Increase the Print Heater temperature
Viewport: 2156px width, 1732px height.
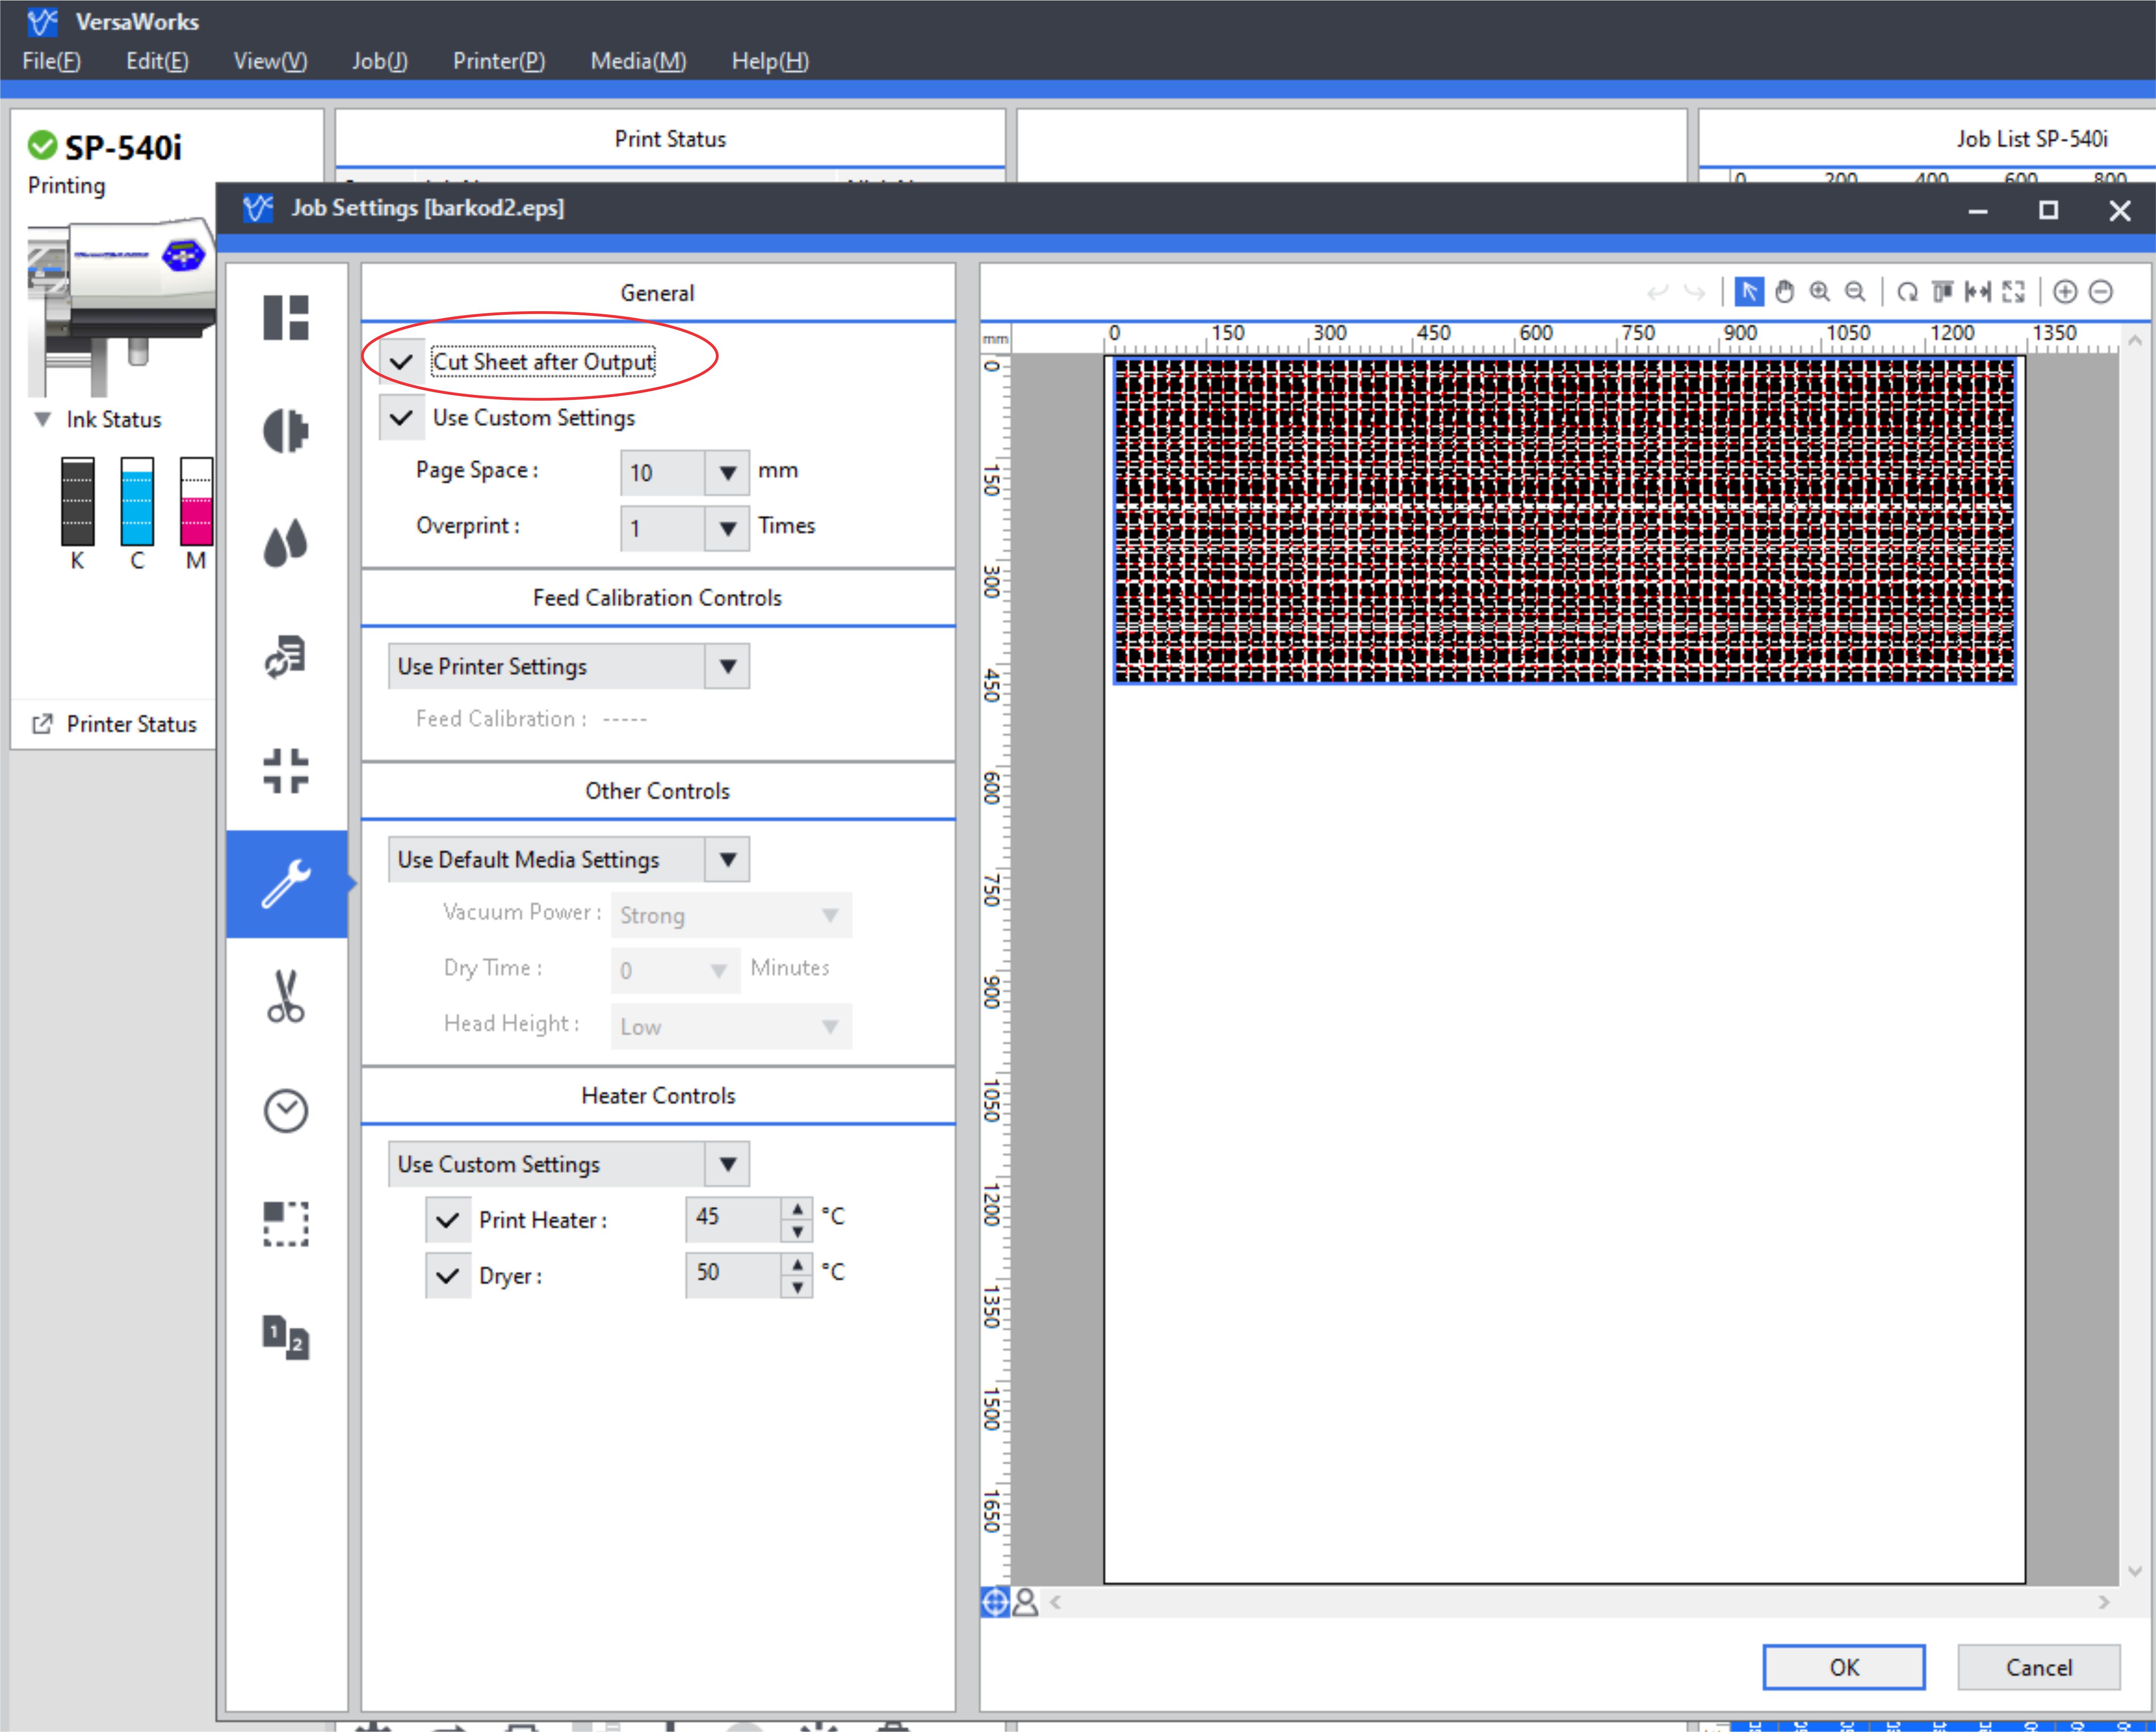click(797, 1208)
